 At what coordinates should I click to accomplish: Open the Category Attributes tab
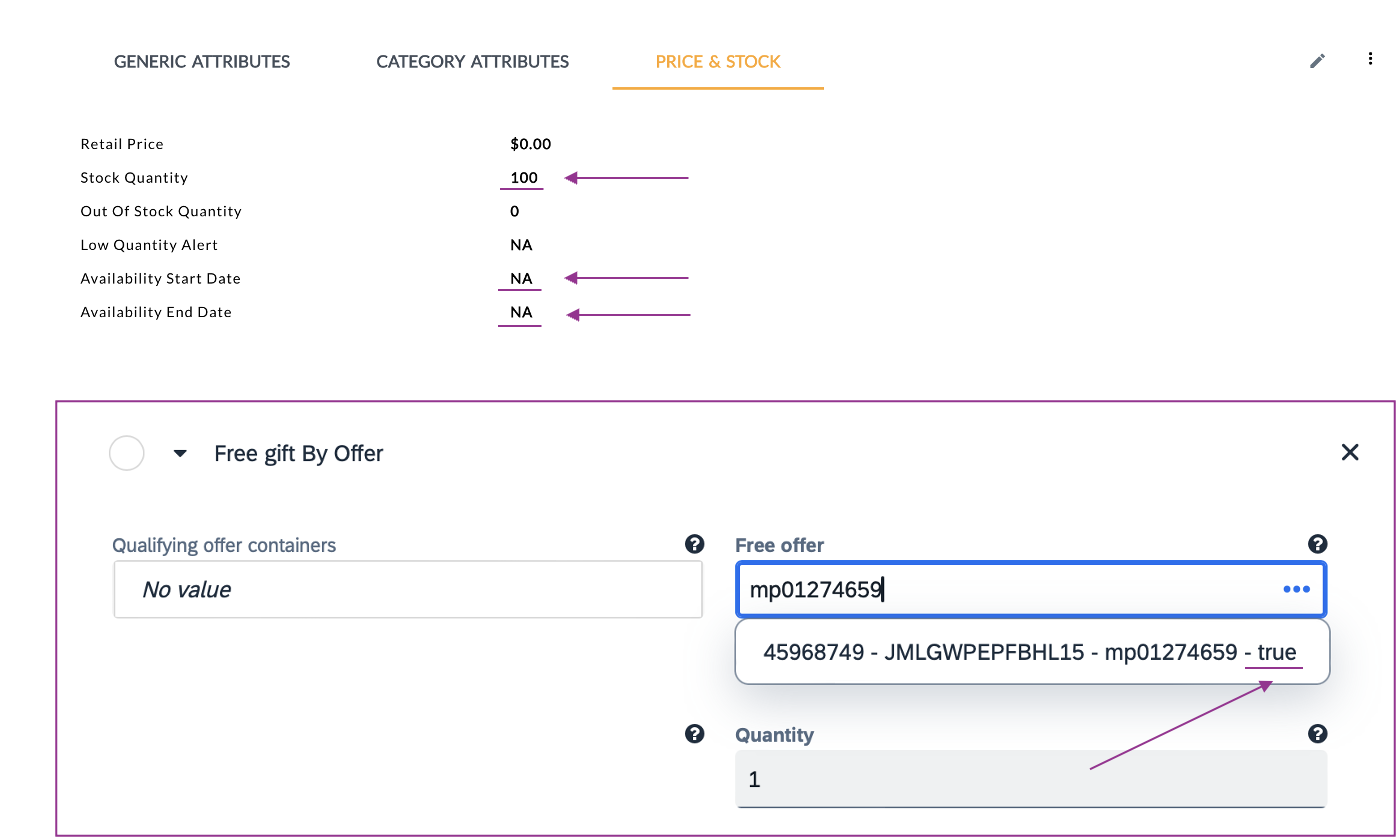[x=472, y=62]
